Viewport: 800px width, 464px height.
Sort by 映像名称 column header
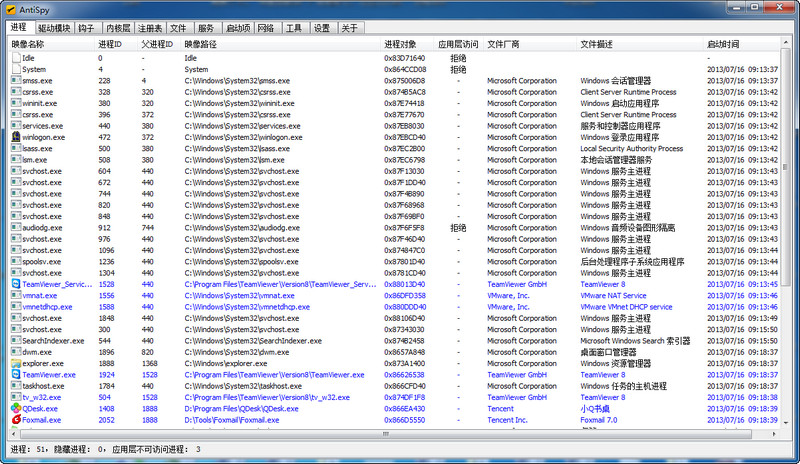(x=52, y=44)
